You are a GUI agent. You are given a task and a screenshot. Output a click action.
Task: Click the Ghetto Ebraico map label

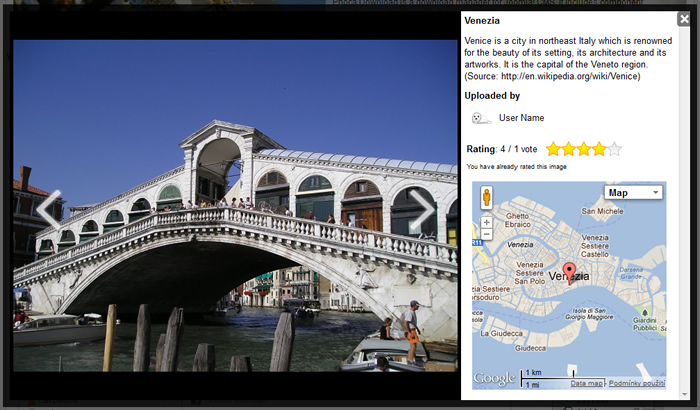[x=517, y=220]
